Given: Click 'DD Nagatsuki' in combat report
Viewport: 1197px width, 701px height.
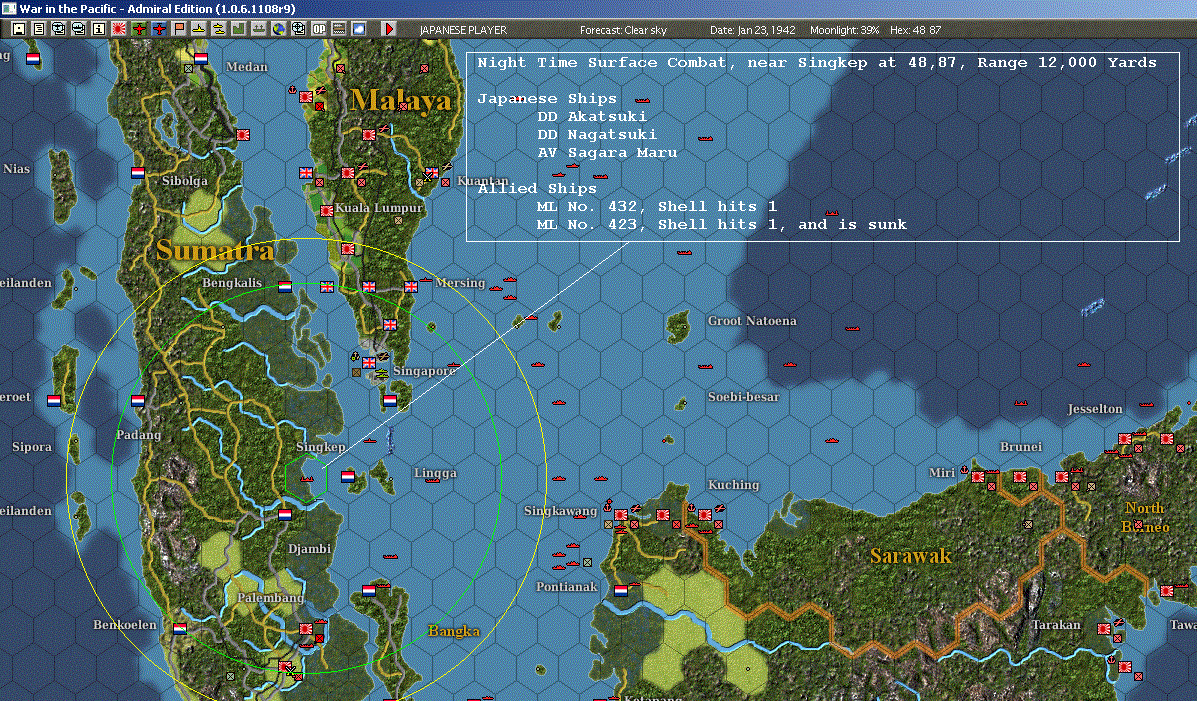Looking at the screenshot, I should point(596,134).
